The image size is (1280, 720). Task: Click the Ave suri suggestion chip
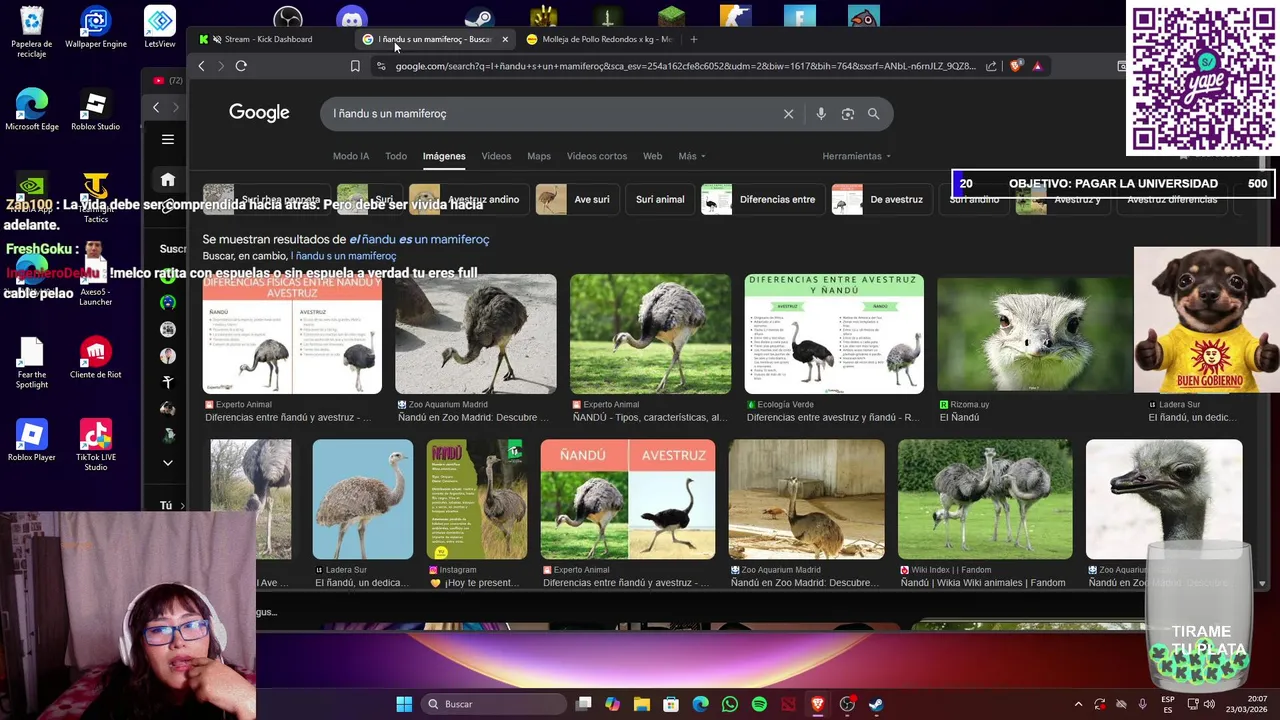click(576, 199)
